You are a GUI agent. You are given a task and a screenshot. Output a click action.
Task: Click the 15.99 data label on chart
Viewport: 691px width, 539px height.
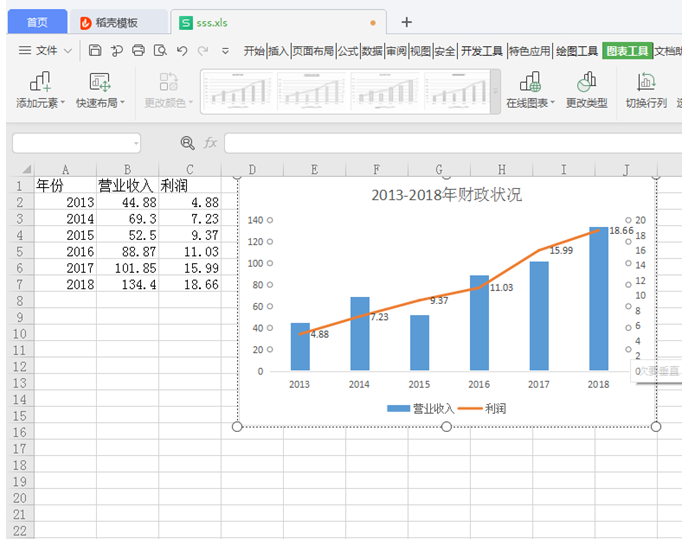pyautogui.click(x=561, y=251)
